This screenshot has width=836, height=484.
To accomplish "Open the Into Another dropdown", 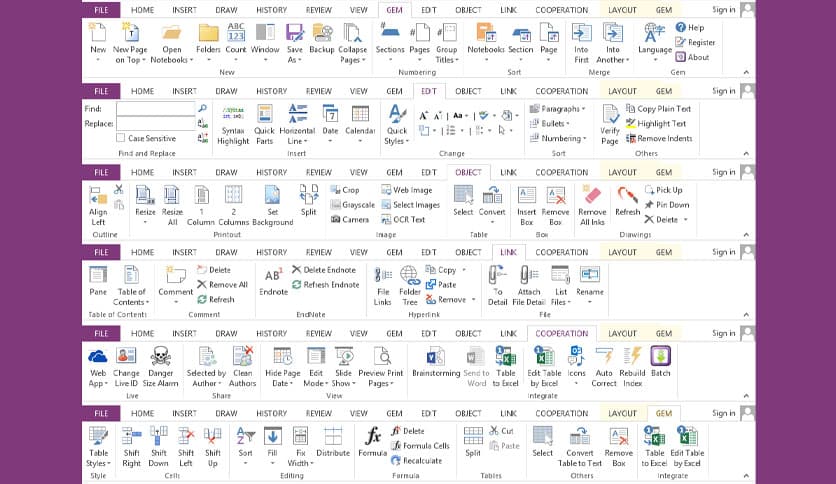I will [628, 60].
